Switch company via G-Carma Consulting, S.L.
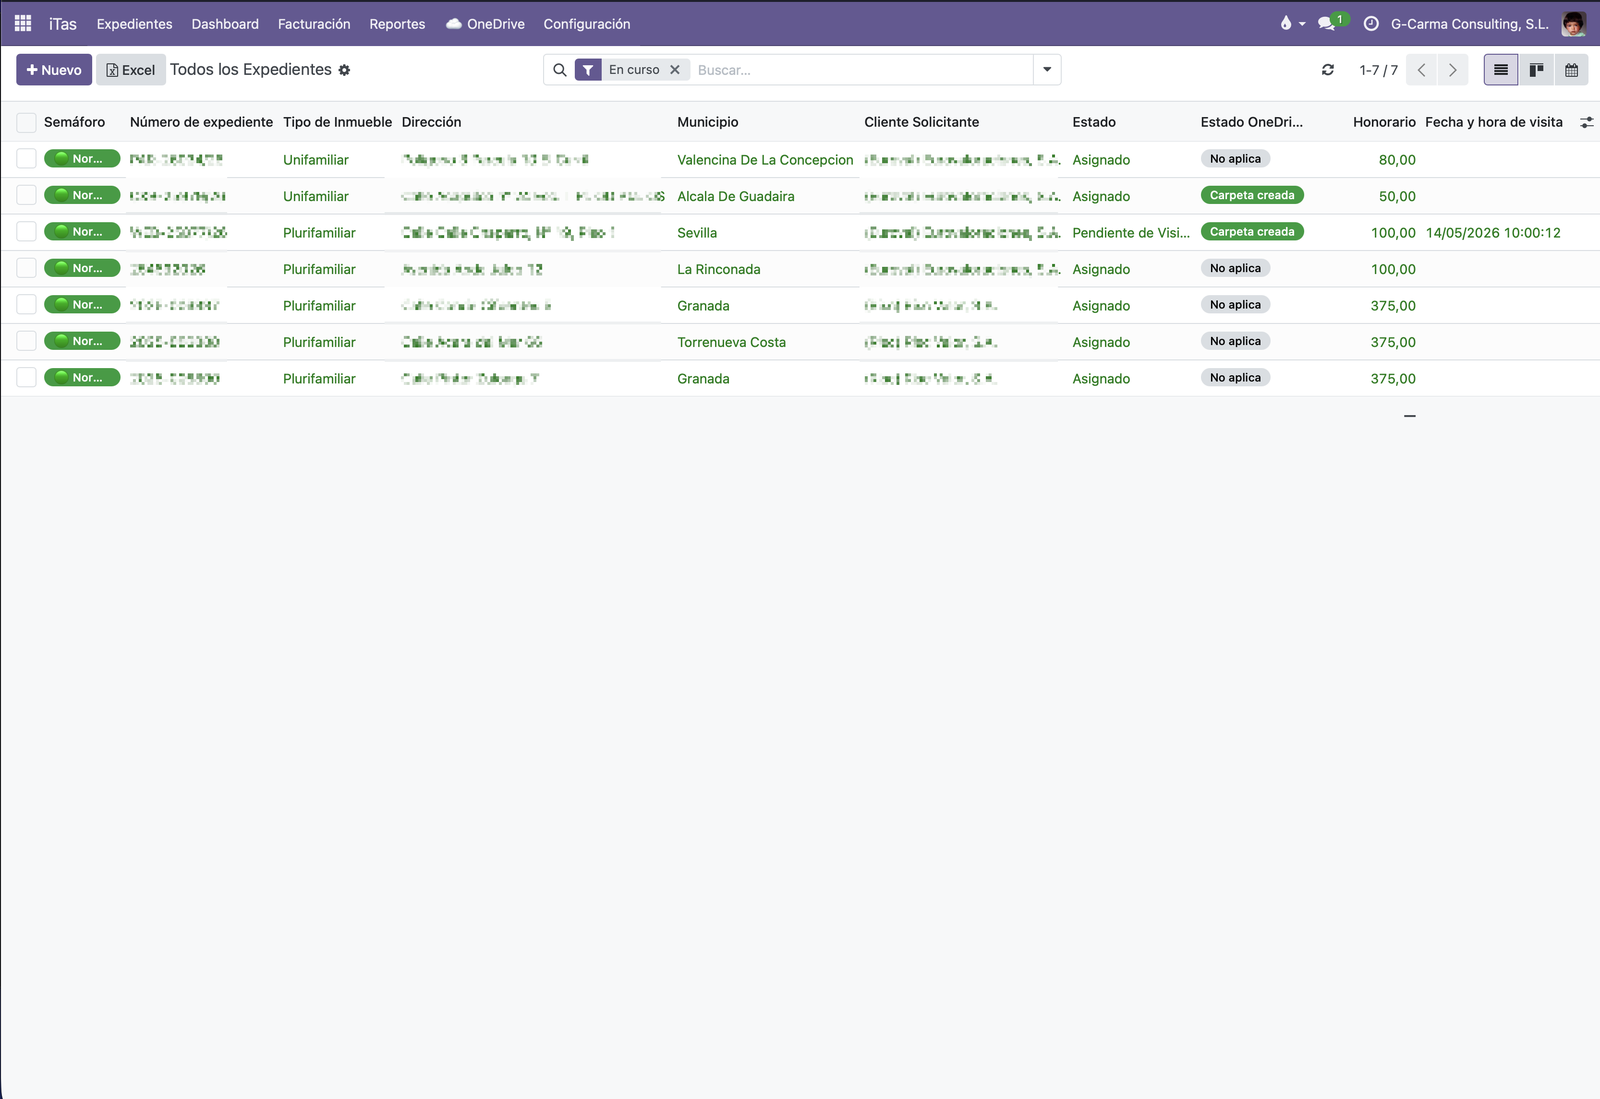 coord(1469,24)
